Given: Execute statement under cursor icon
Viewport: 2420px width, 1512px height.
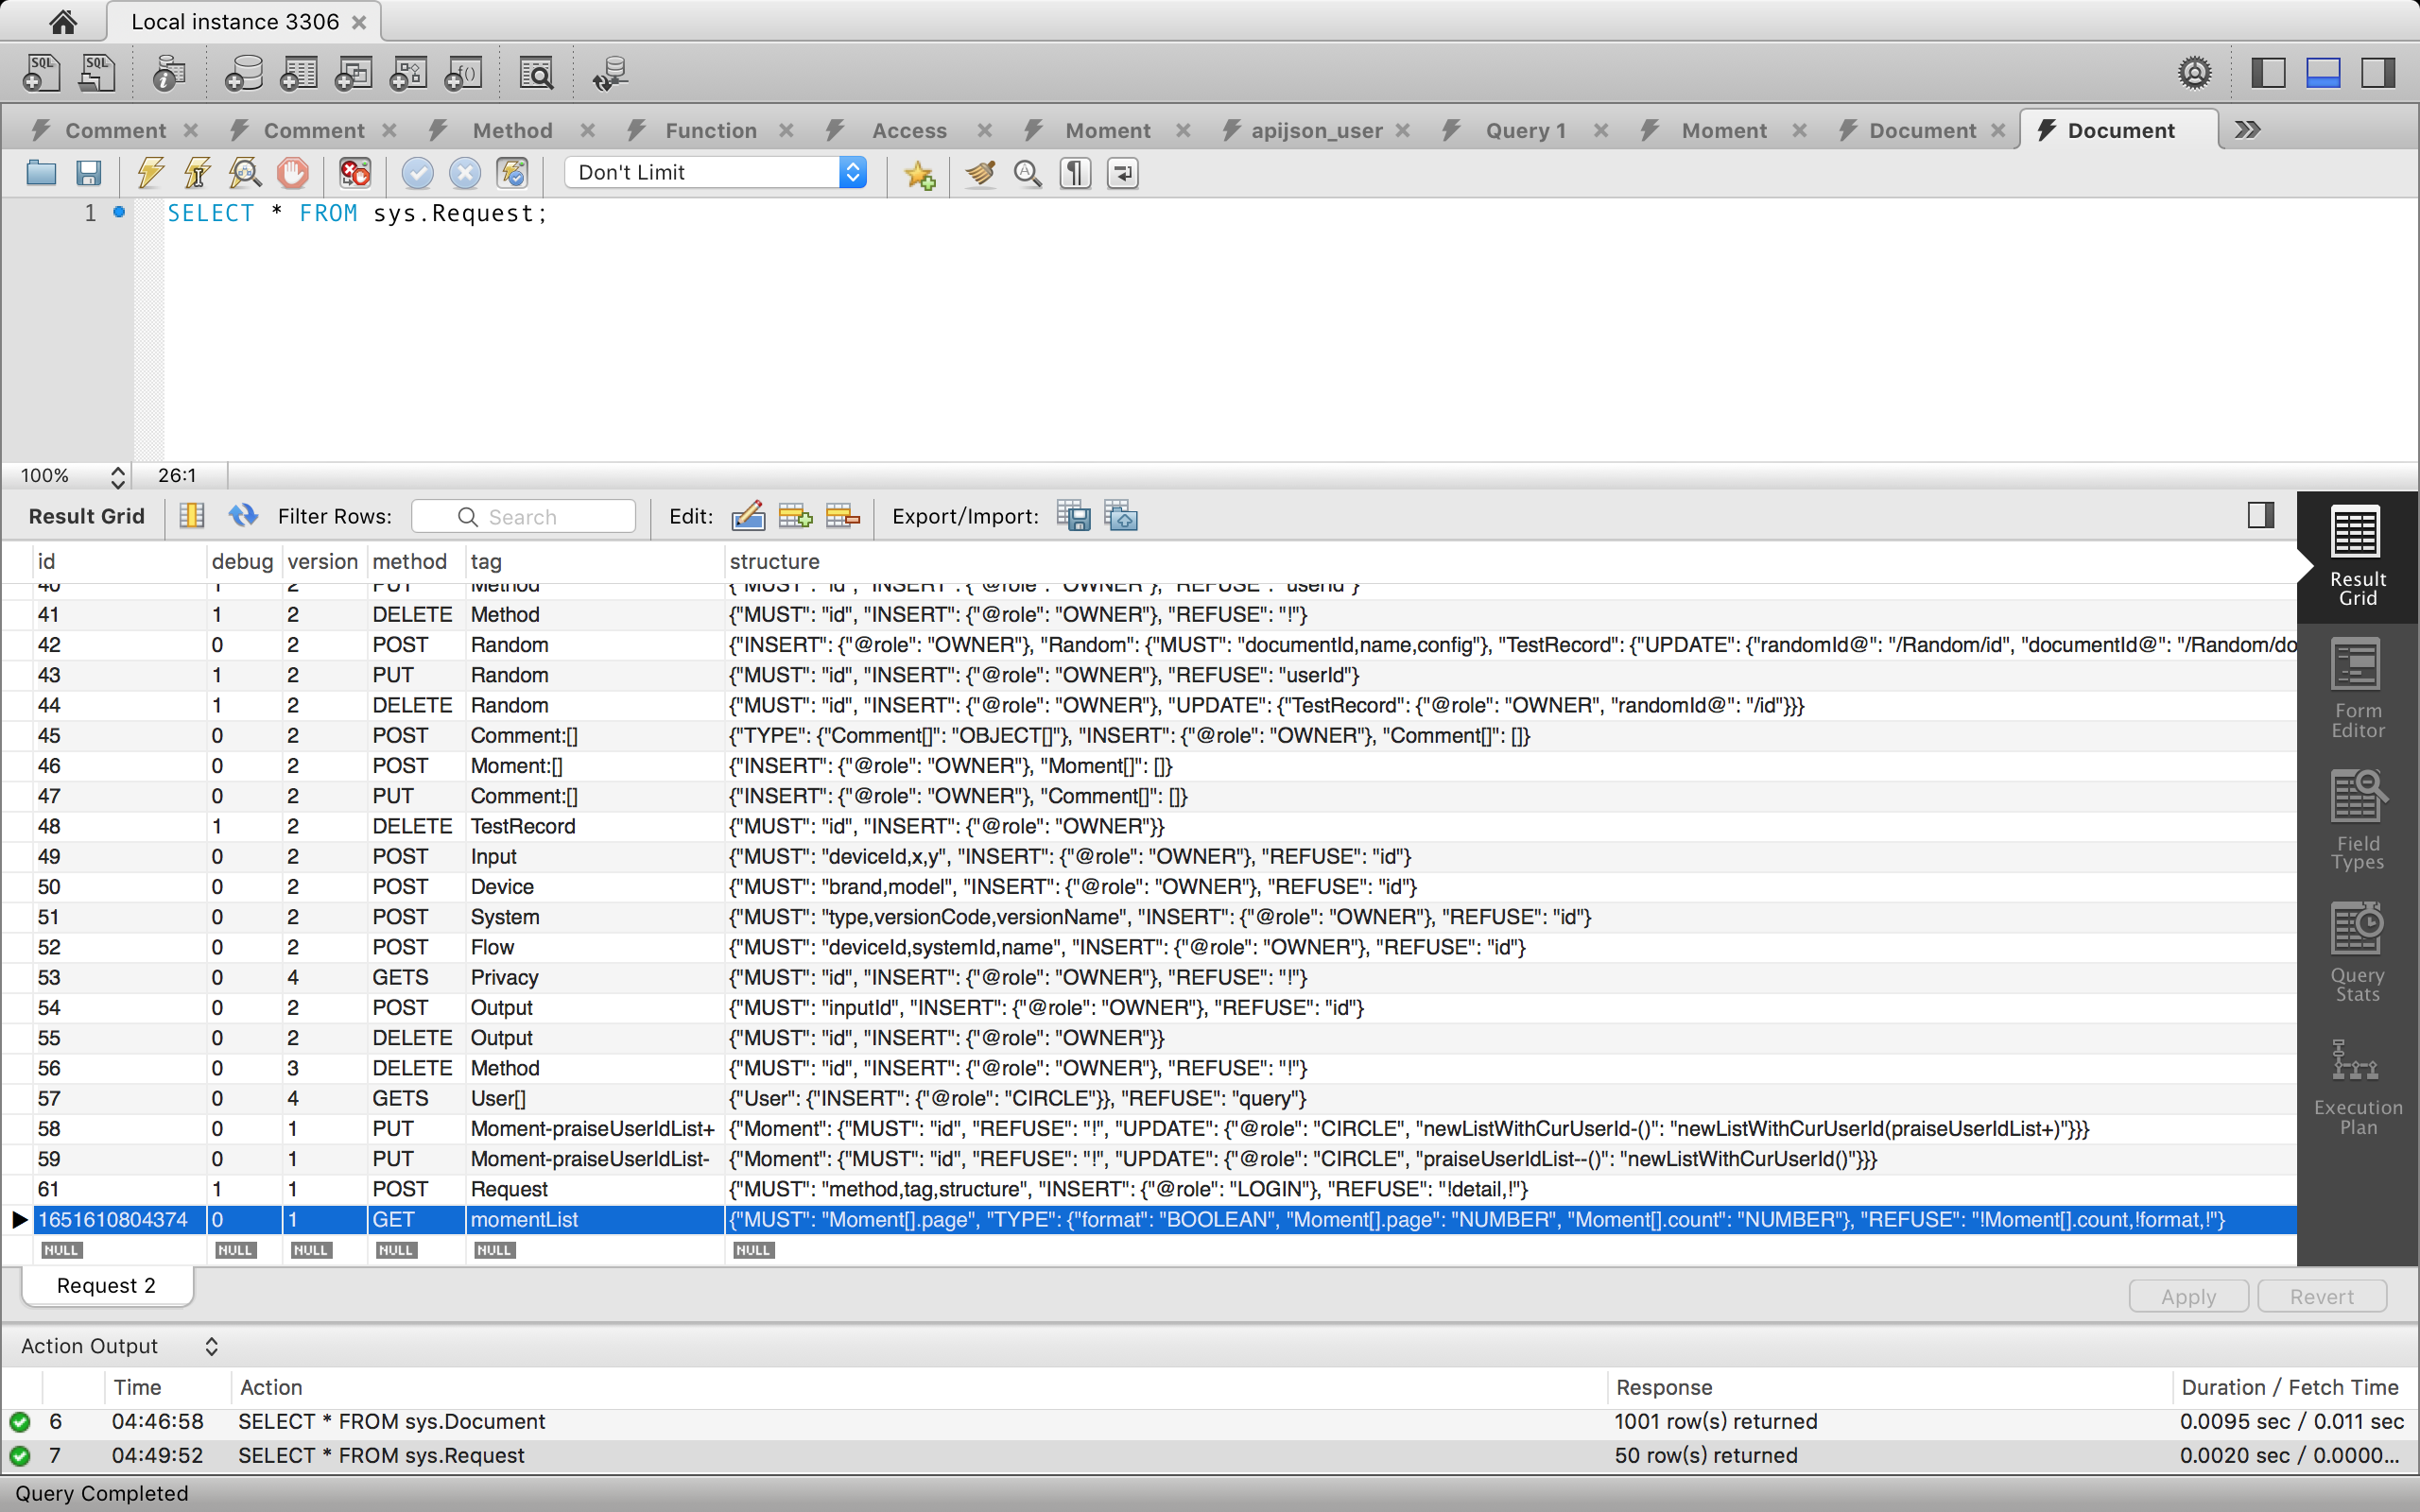Looking at the screenshot, I should tap(198, 173).
